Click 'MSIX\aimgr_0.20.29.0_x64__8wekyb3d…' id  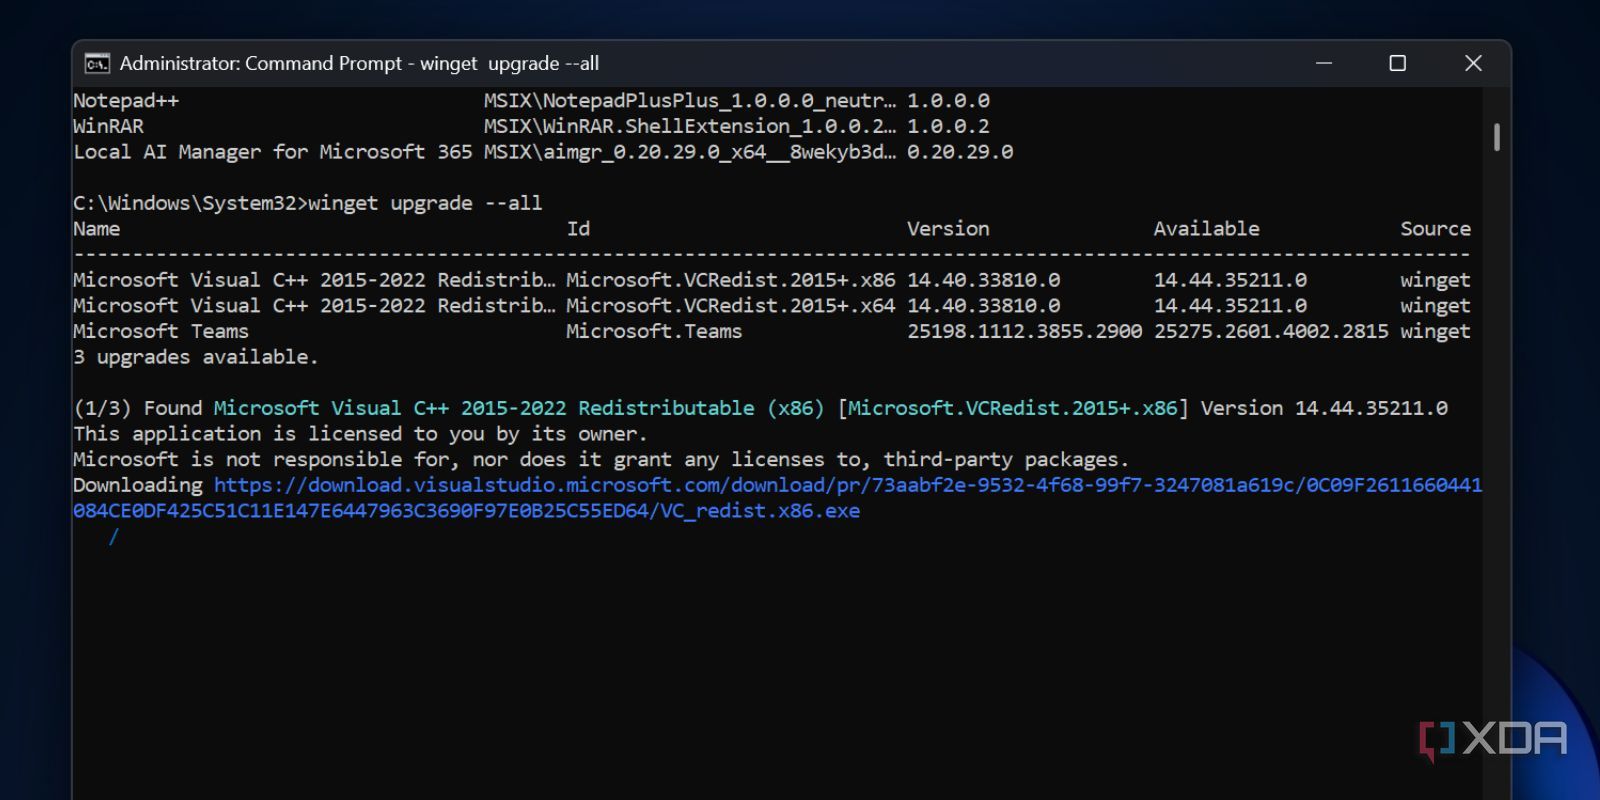(x=690, y=152)
